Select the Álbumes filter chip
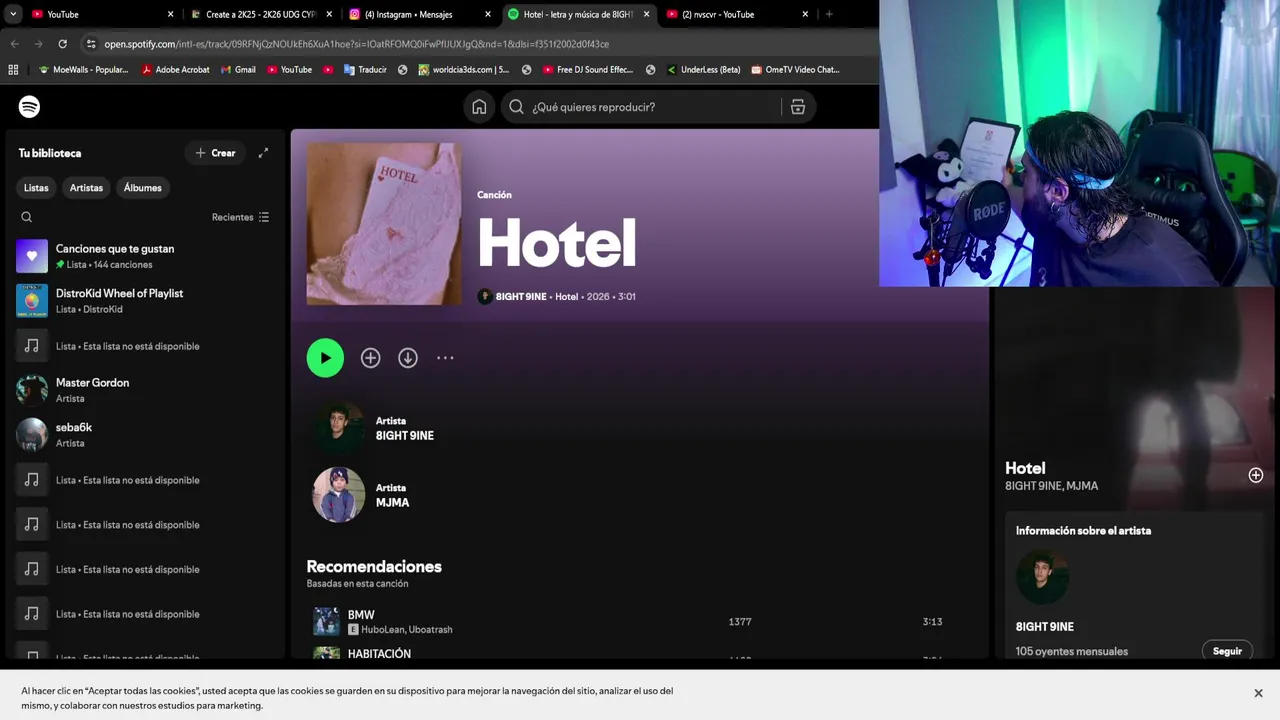The image size is (1280, 720). [x=142, y=188]
